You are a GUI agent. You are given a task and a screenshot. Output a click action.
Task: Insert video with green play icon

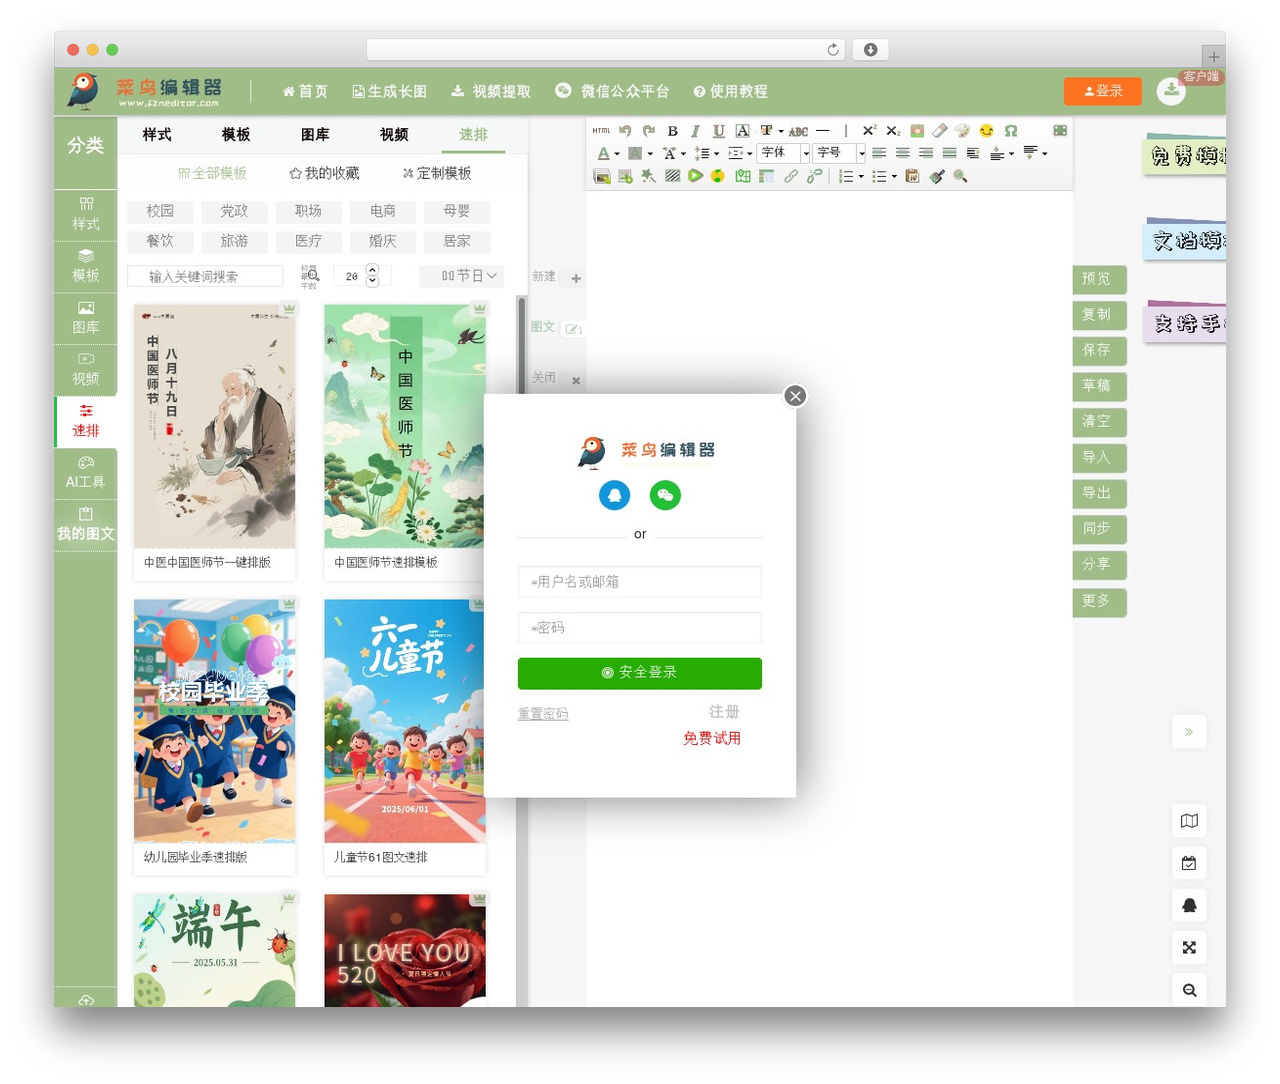click(695, 176)
